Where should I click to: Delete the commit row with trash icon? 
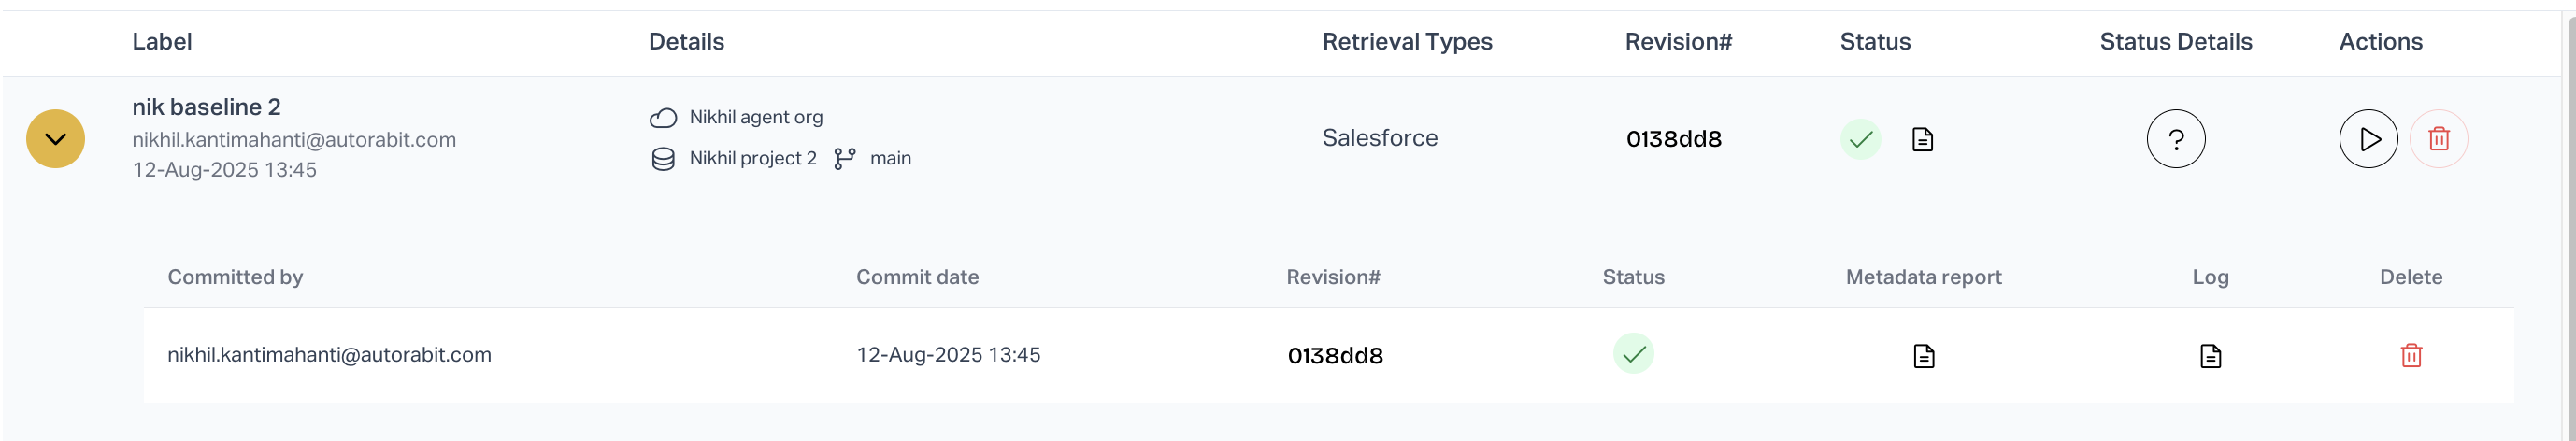point(2411,355)
